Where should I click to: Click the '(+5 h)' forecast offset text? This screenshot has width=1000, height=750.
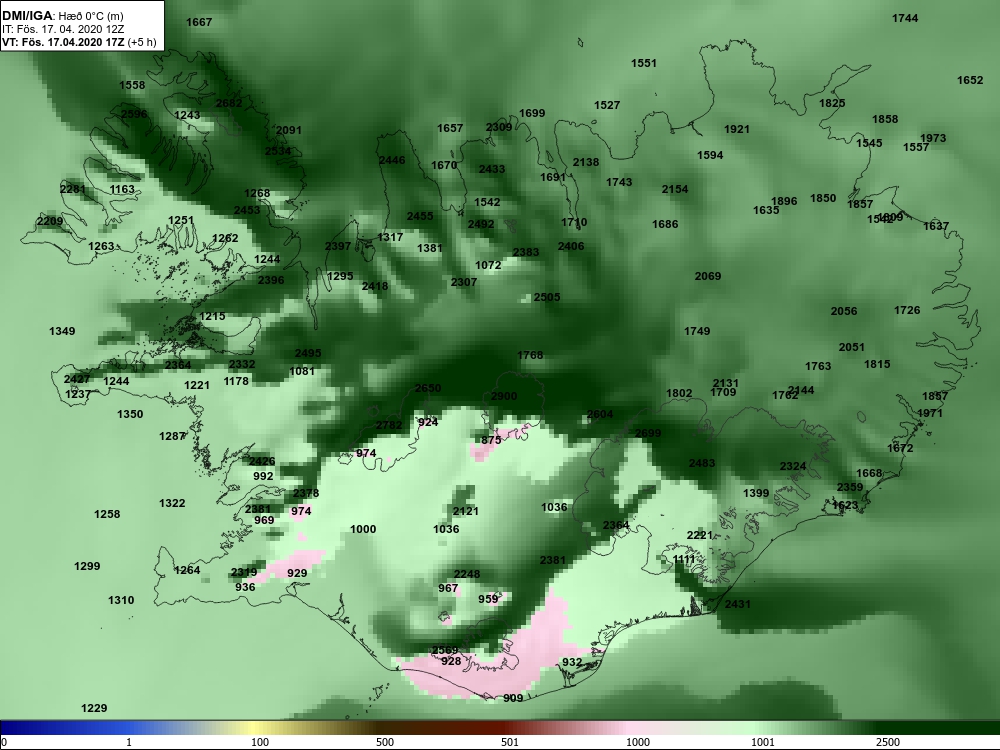[142, 43]
